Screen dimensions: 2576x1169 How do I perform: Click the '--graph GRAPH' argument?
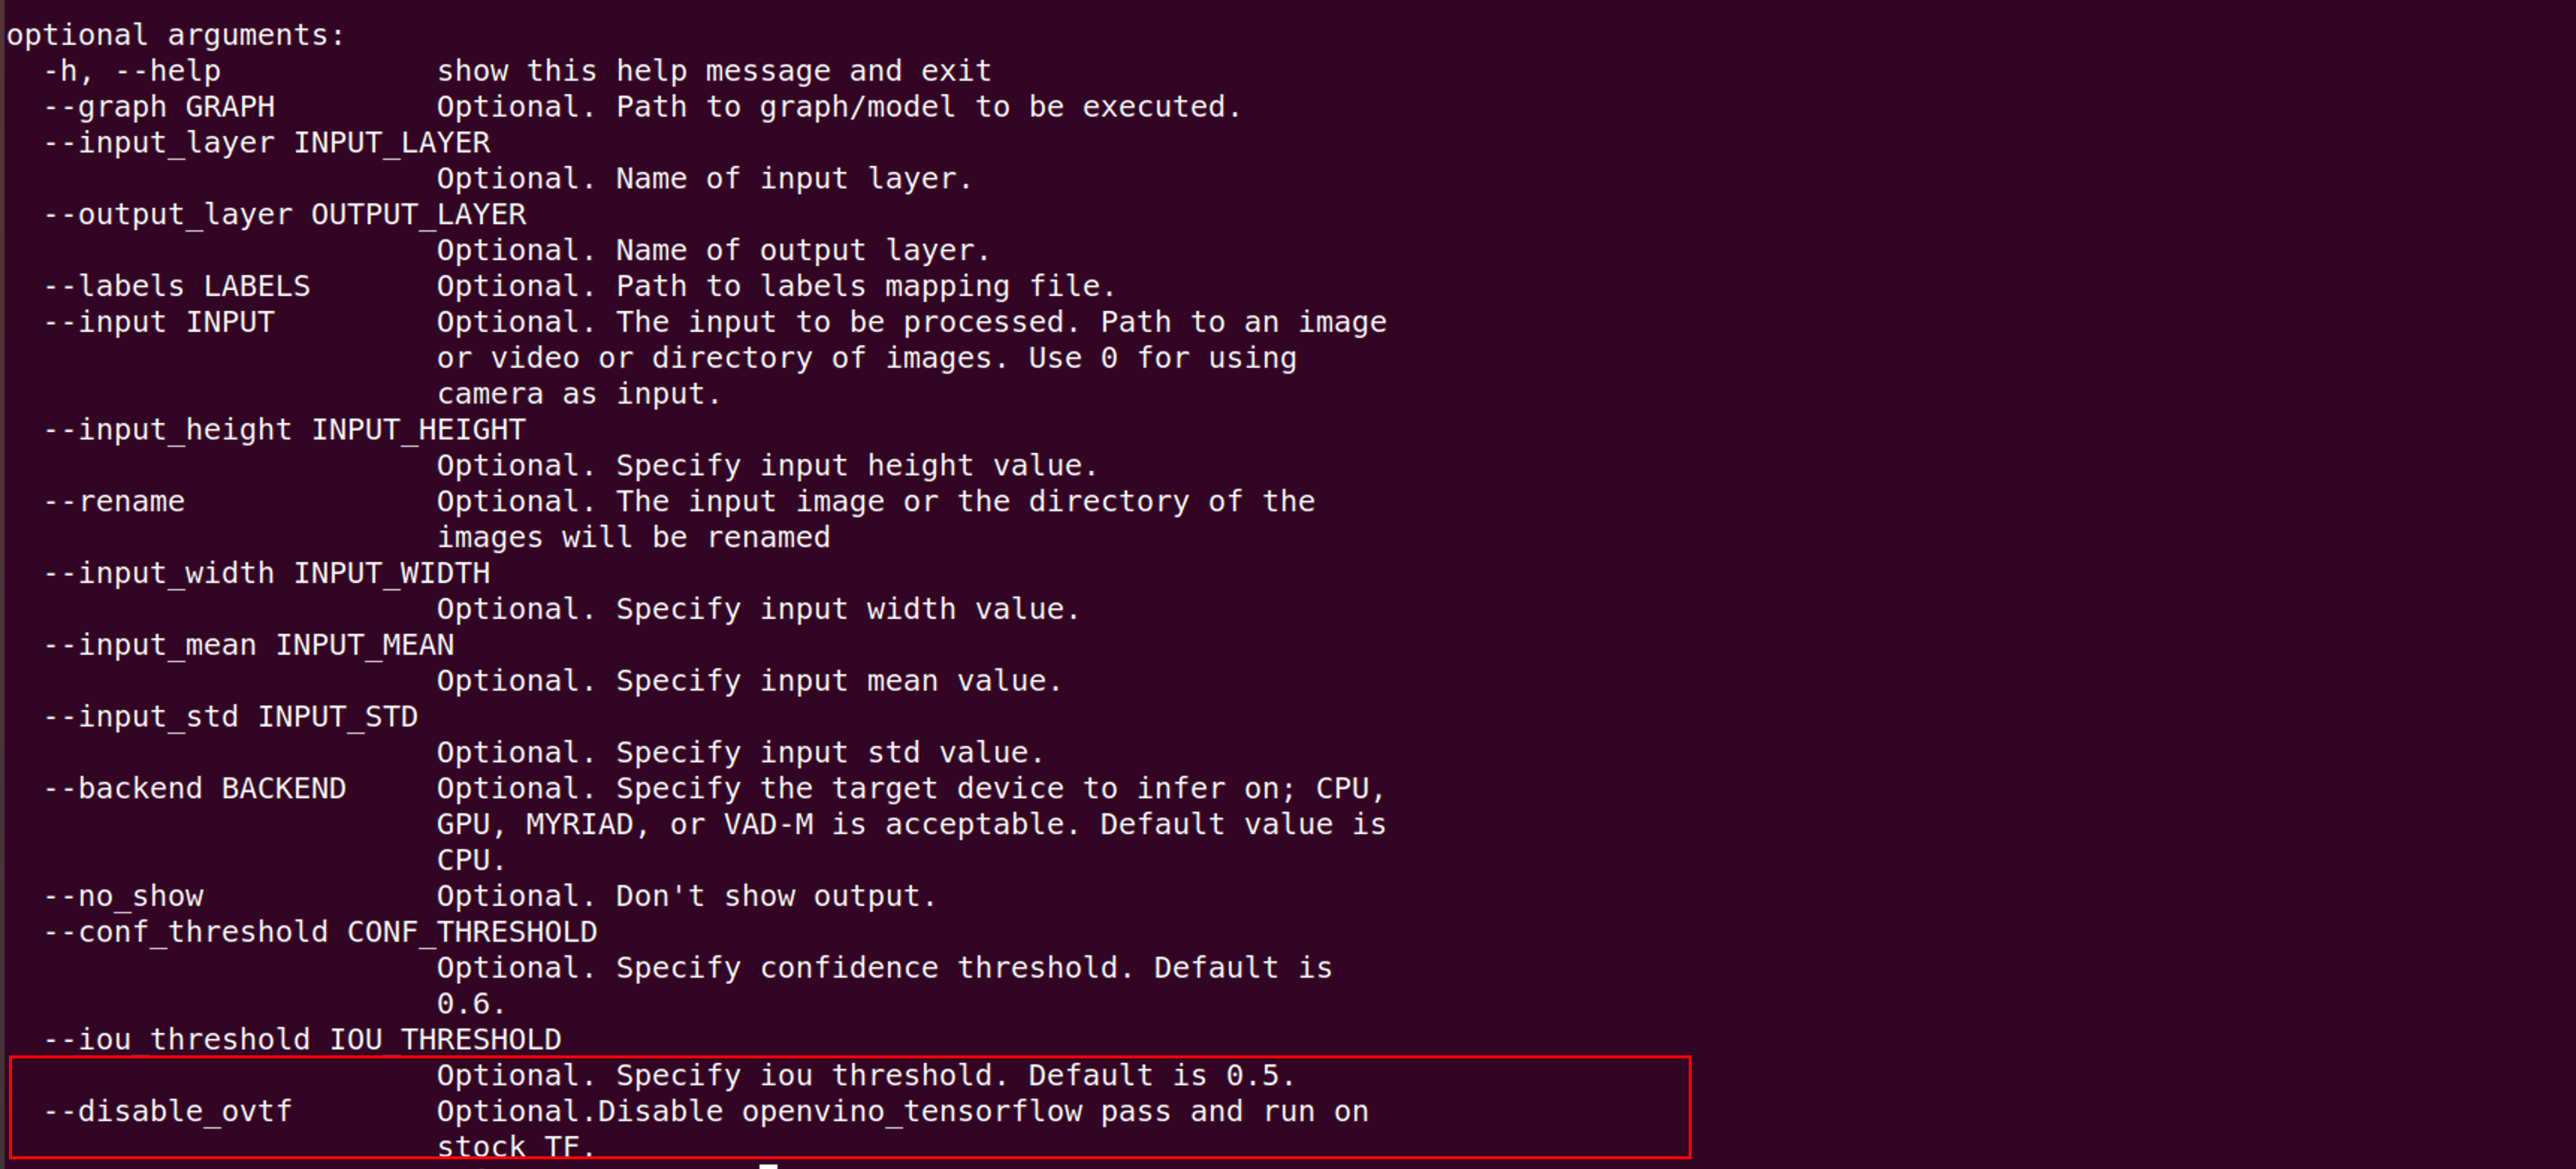point(159,107)
